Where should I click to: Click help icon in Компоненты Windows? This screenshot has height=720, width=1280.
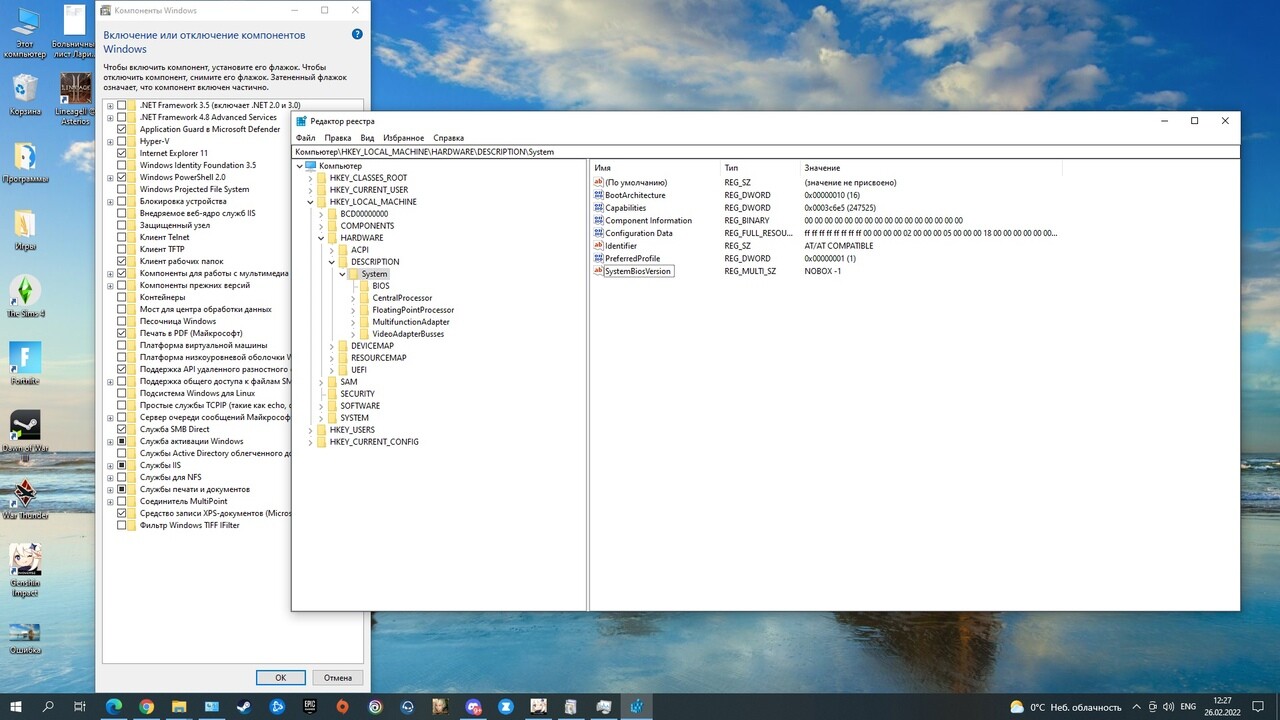click(x=357, y=34)
